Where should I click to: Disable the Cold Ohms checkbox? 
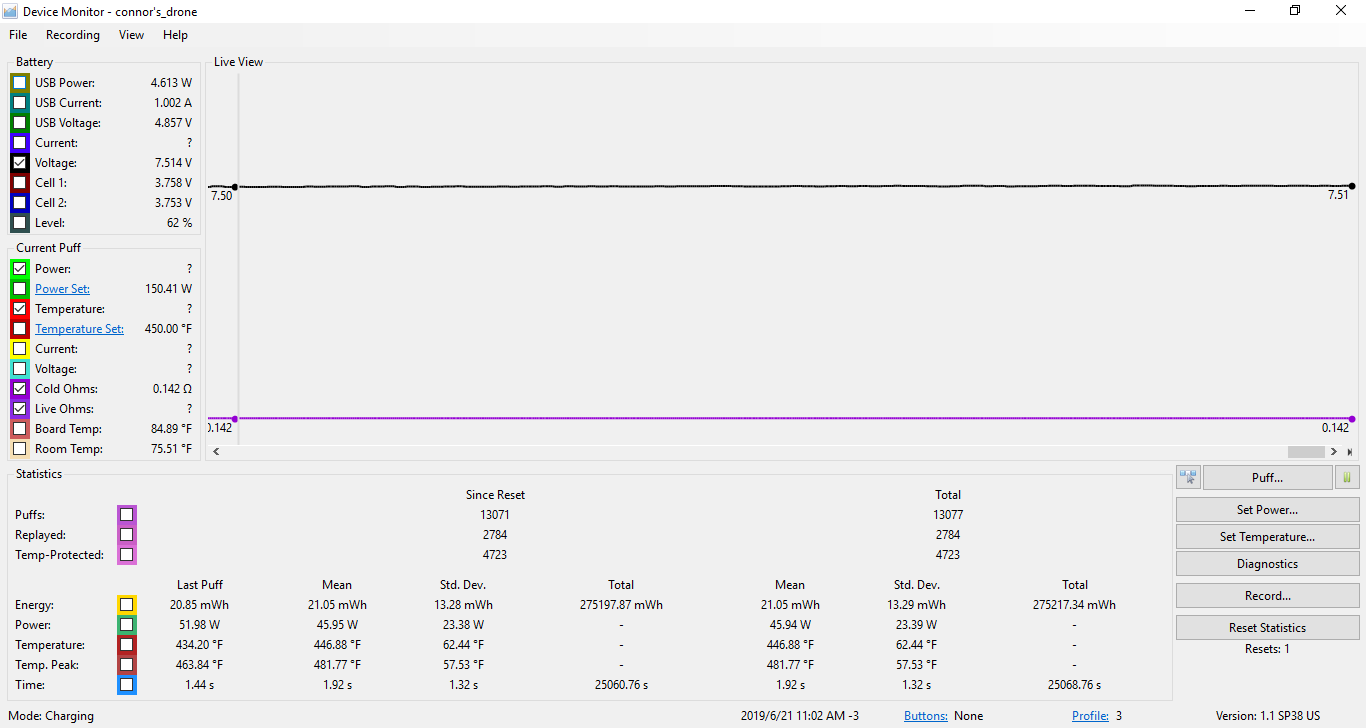click(x=20, y=389)
